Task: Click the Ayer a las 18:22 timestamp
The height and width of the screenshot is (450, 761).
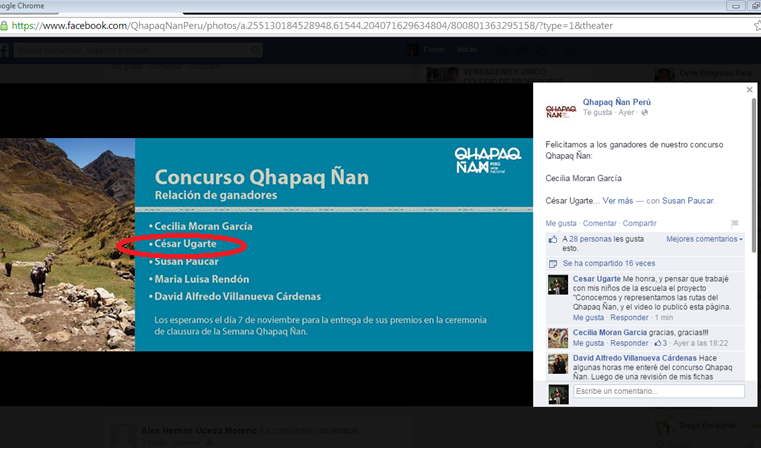Action: click(700, 343)
